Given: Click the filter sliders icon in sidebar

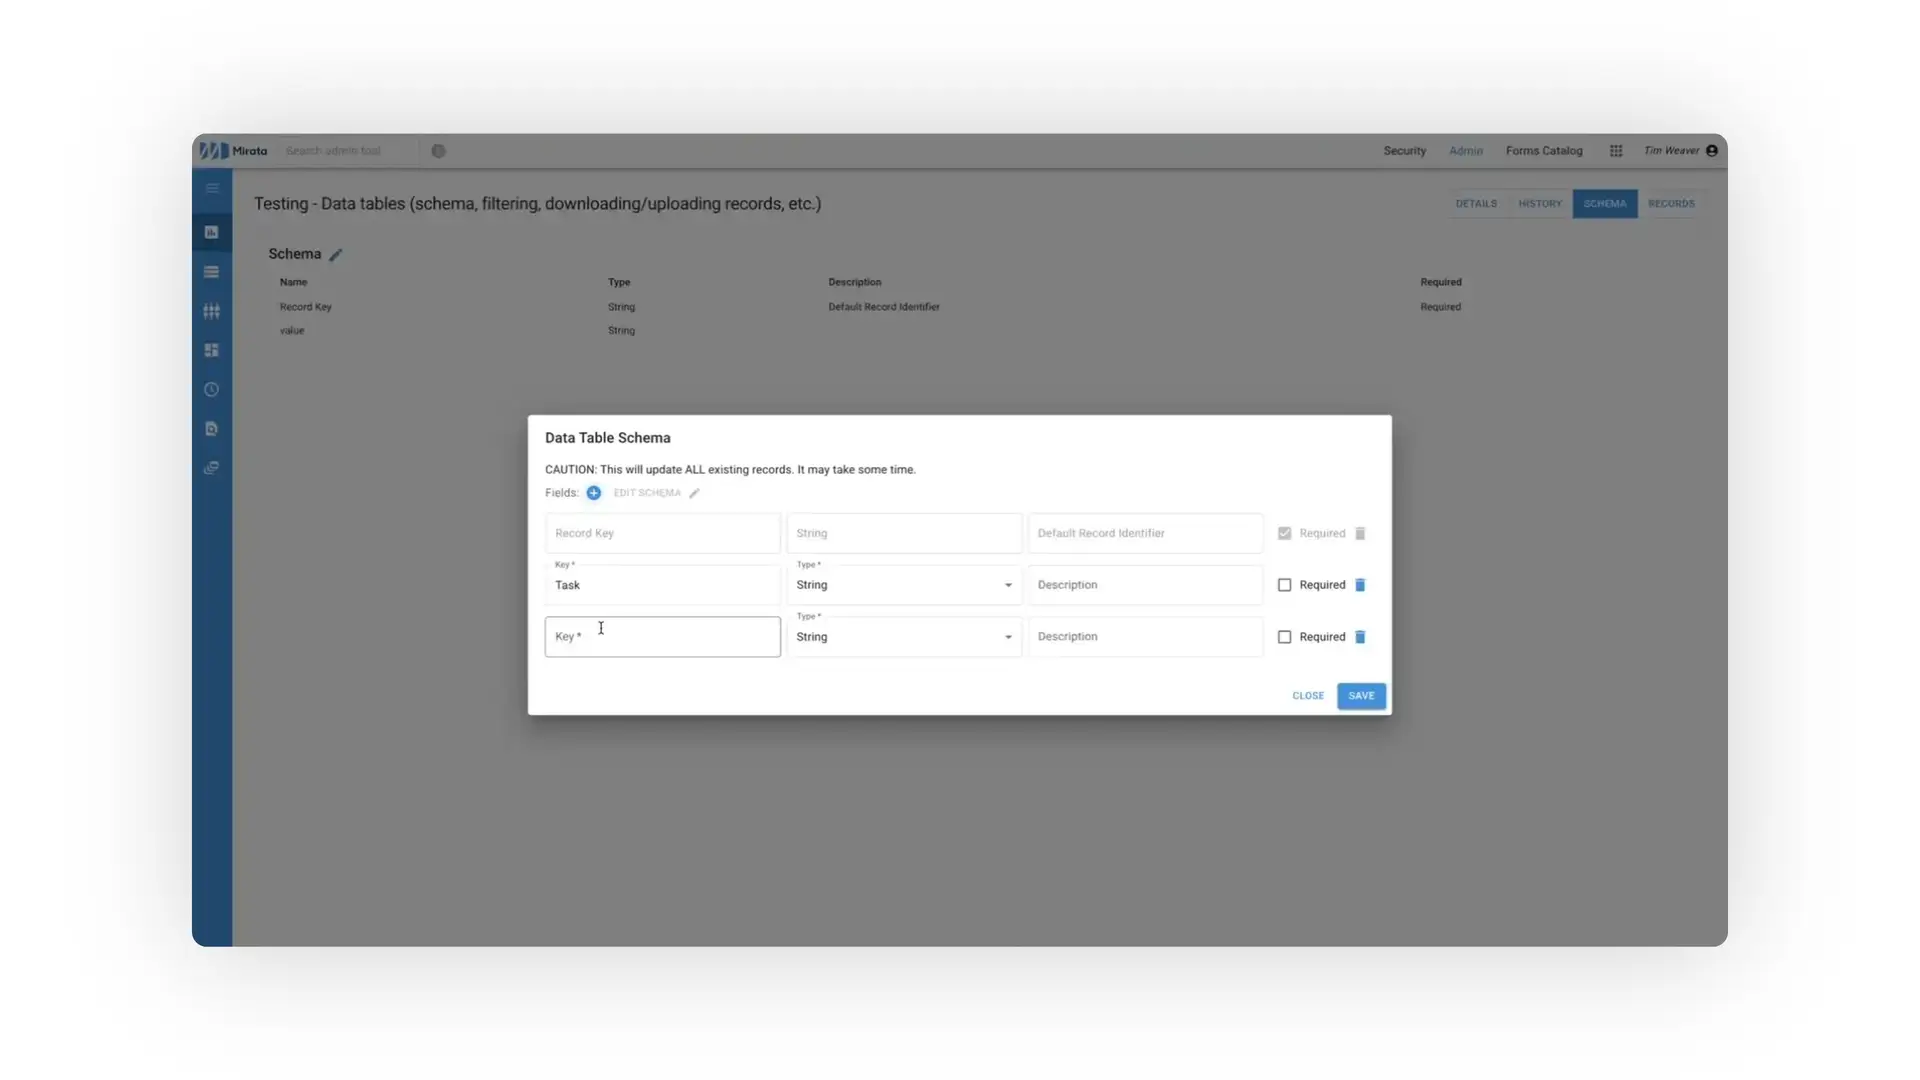Looking at the screenshot, I should click(211, 311).
